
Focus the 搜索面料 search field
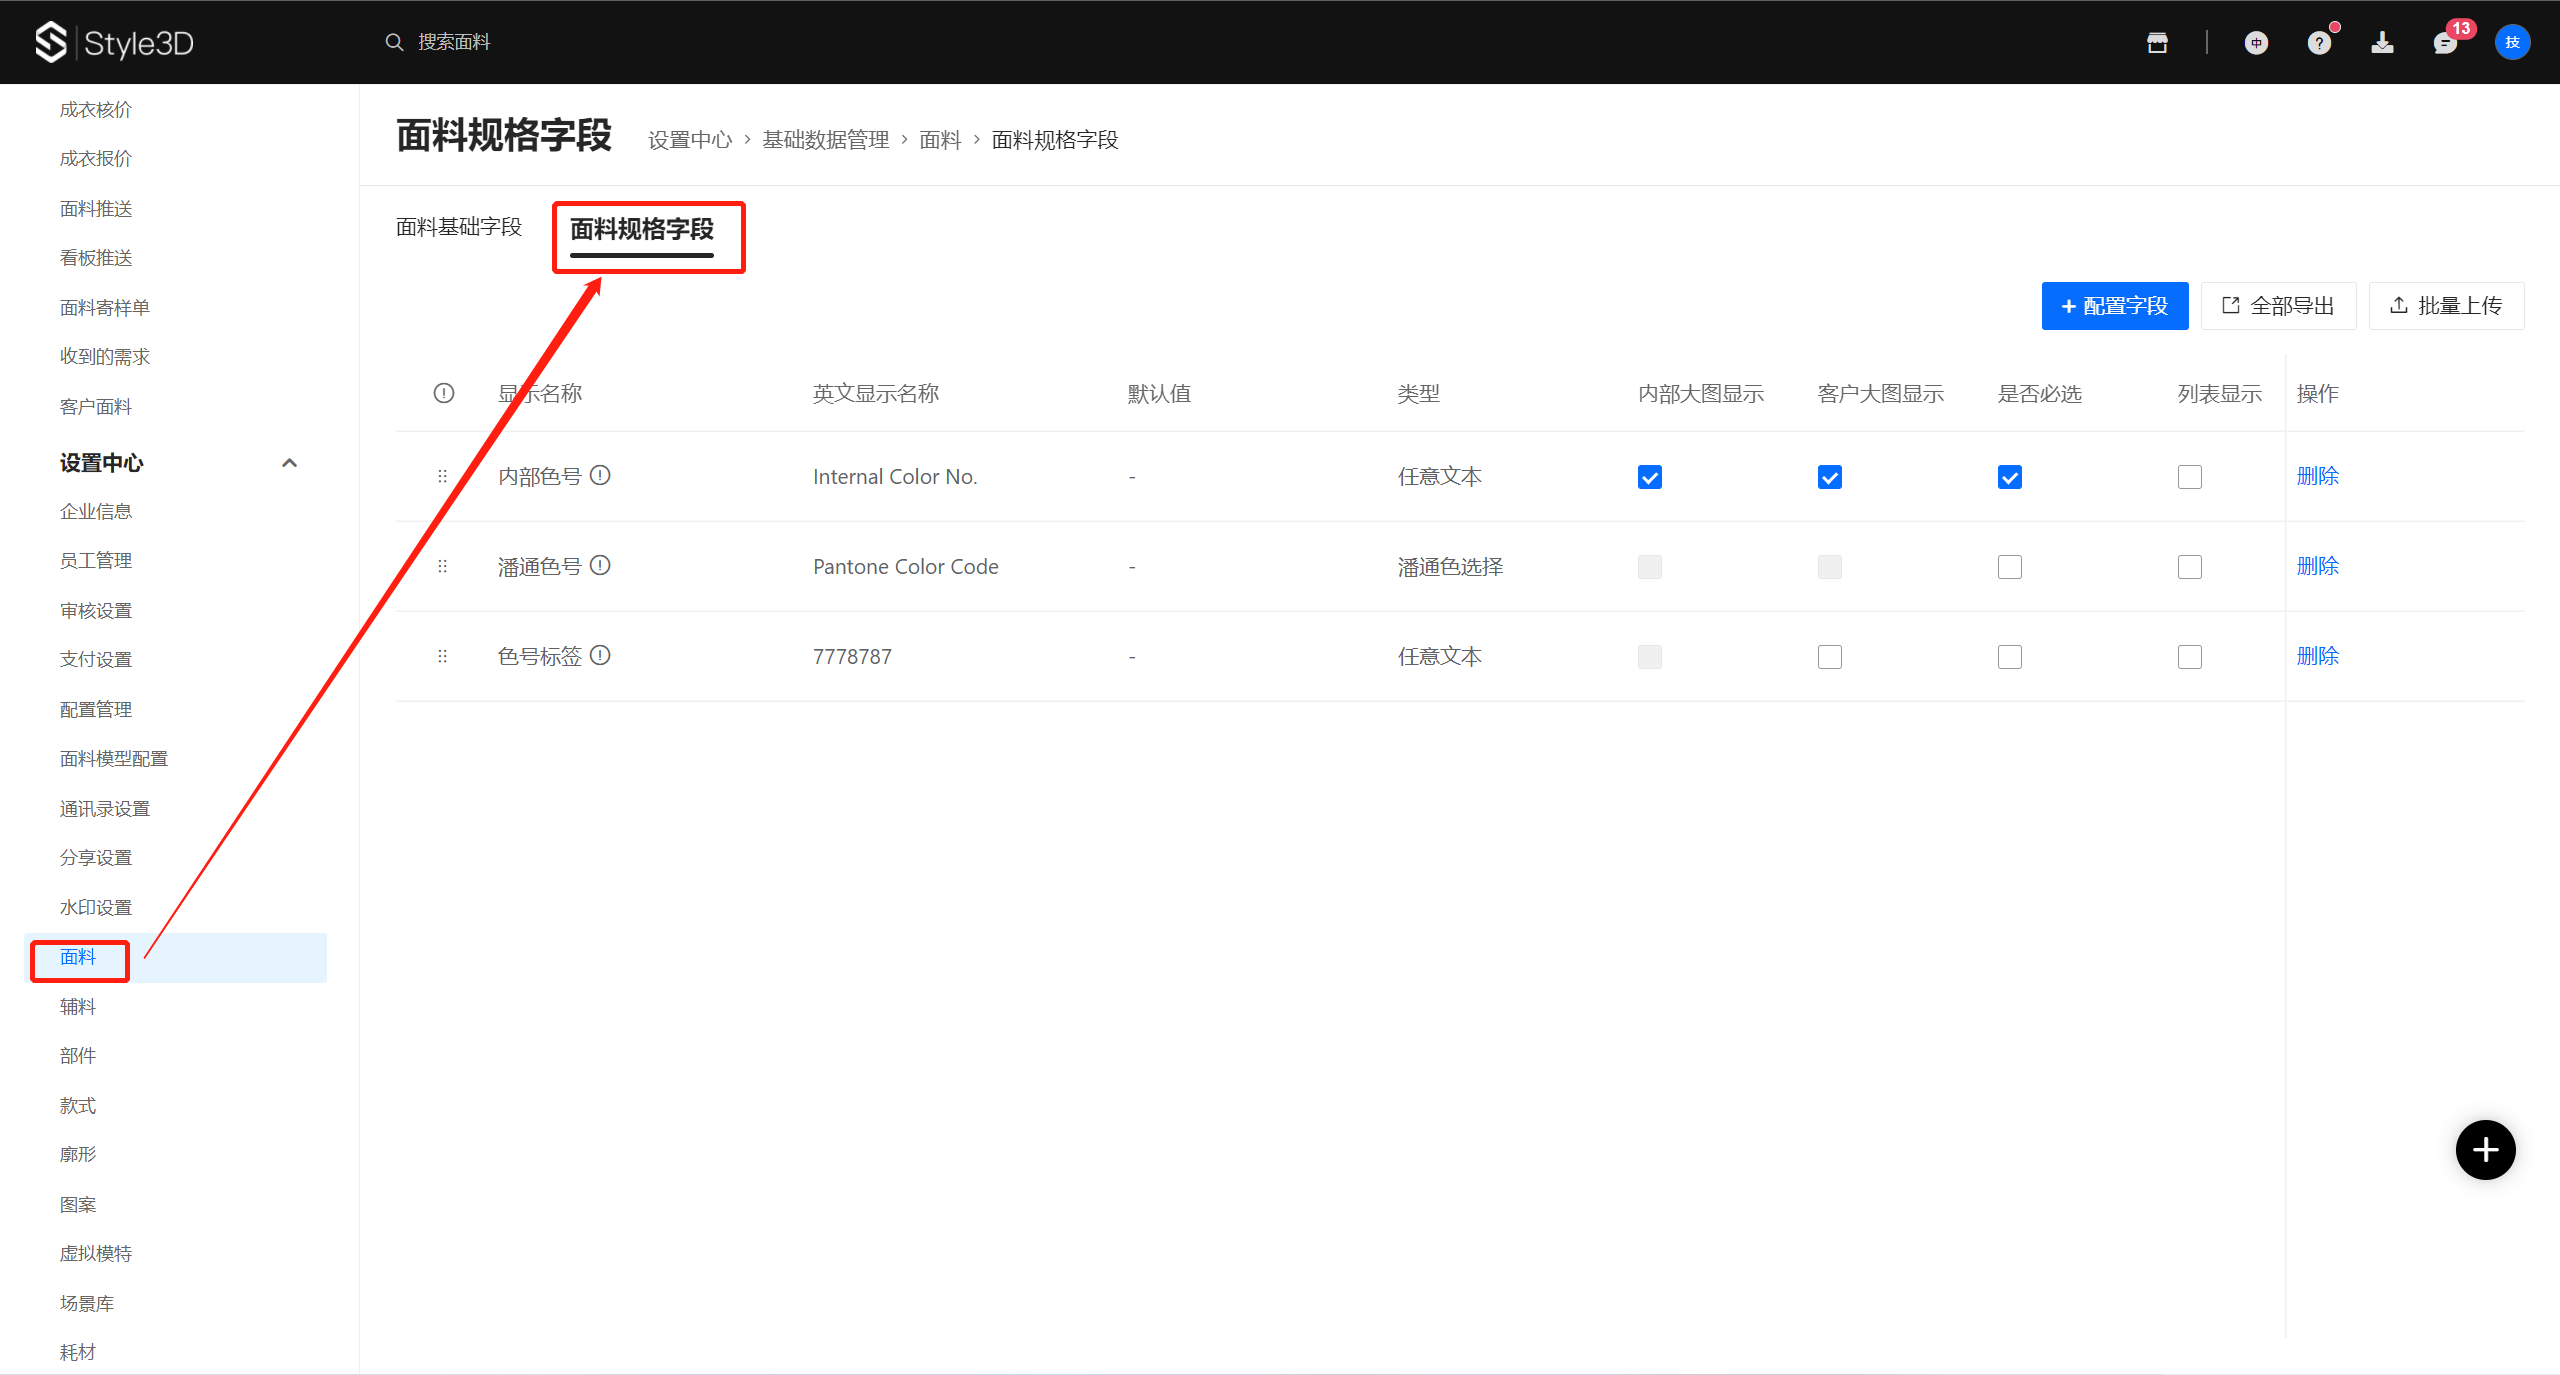454,42
